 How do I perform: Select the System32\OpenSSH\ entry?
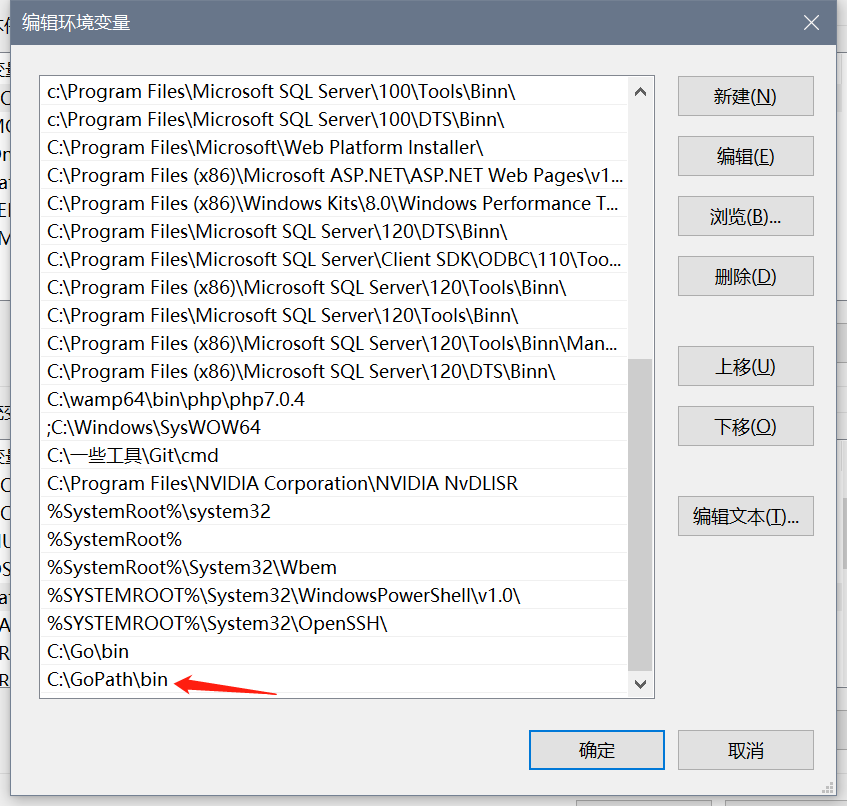pos(334,623)
